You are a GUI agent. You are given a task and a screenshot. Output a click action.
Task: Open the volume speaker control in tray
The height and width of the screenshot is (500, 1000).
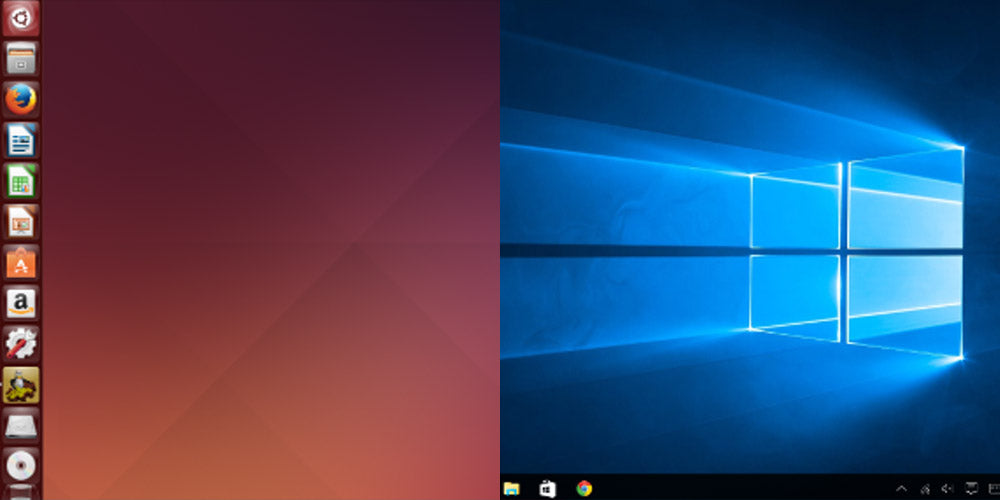pyautogui.click(x=947, y=489)
